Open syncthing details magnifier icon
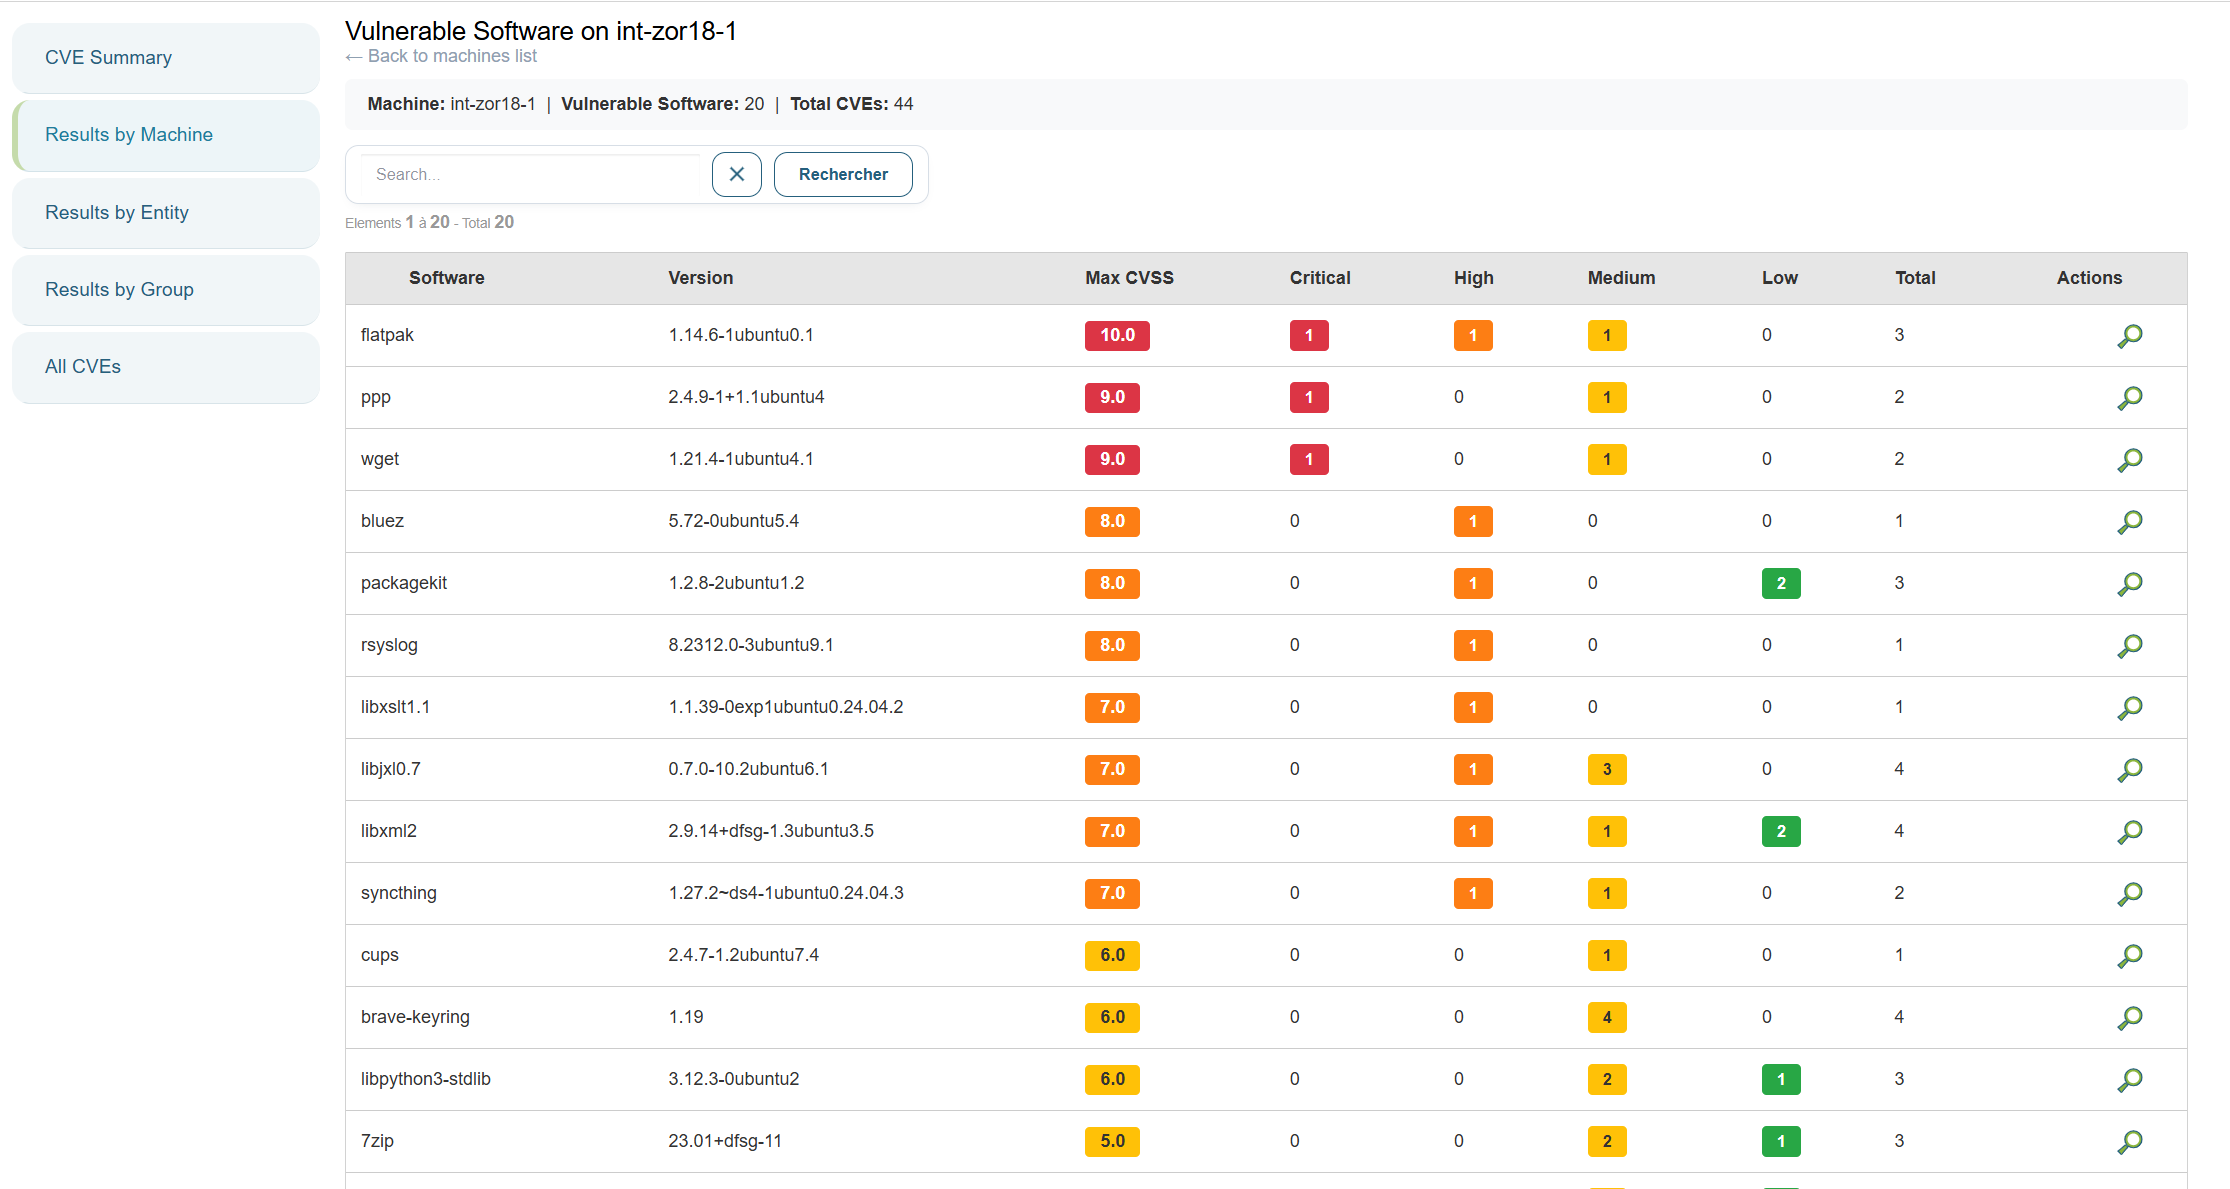 [x=2129, y=894]
